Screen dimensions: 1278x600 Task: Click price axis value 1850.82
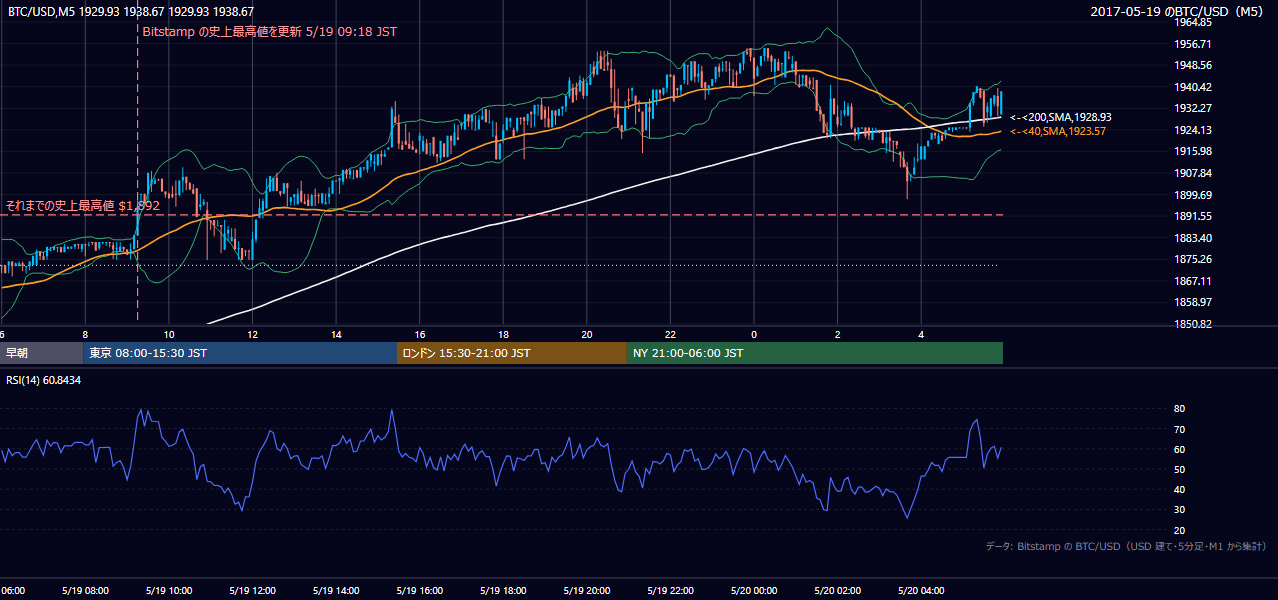point(1195,324)
